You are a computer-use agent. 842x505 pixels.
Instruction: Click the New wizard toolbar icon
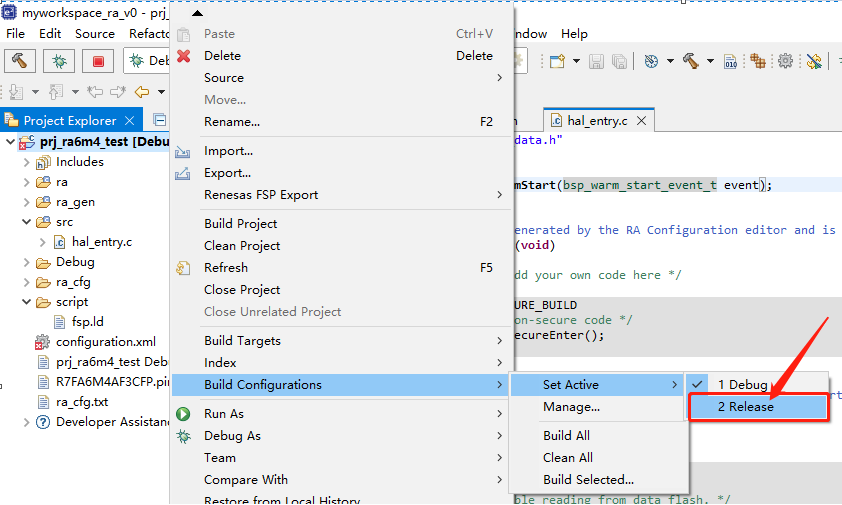[557, 61]
